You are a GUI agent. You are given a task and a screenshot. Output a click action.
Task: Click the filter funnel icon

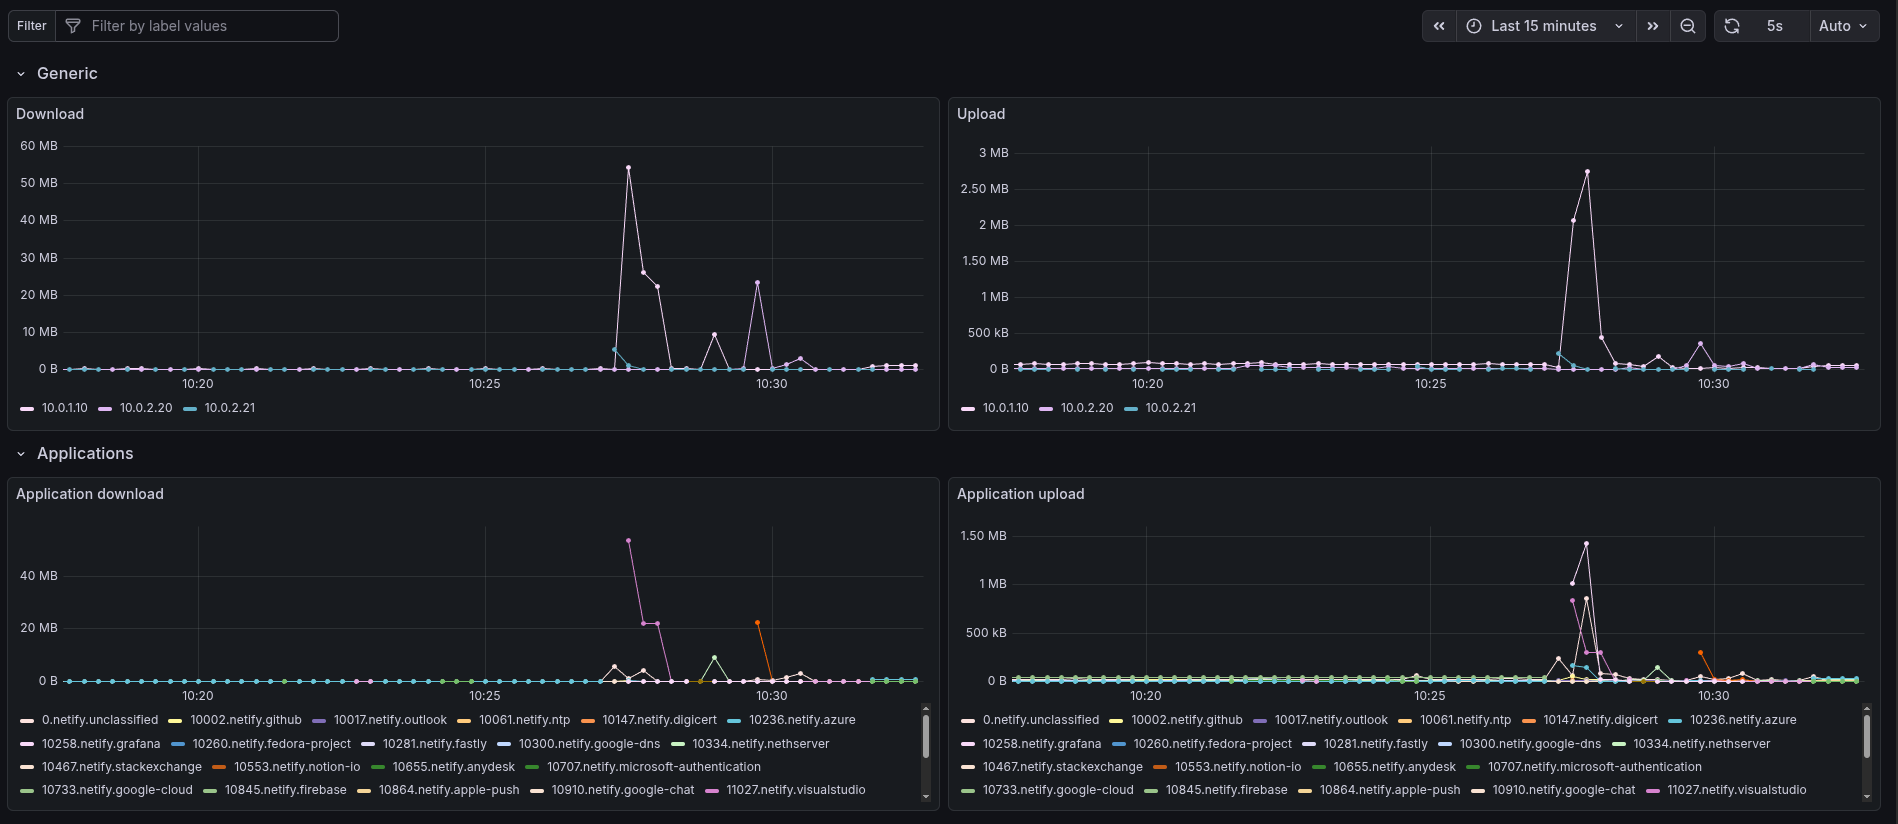pos(73,26)
